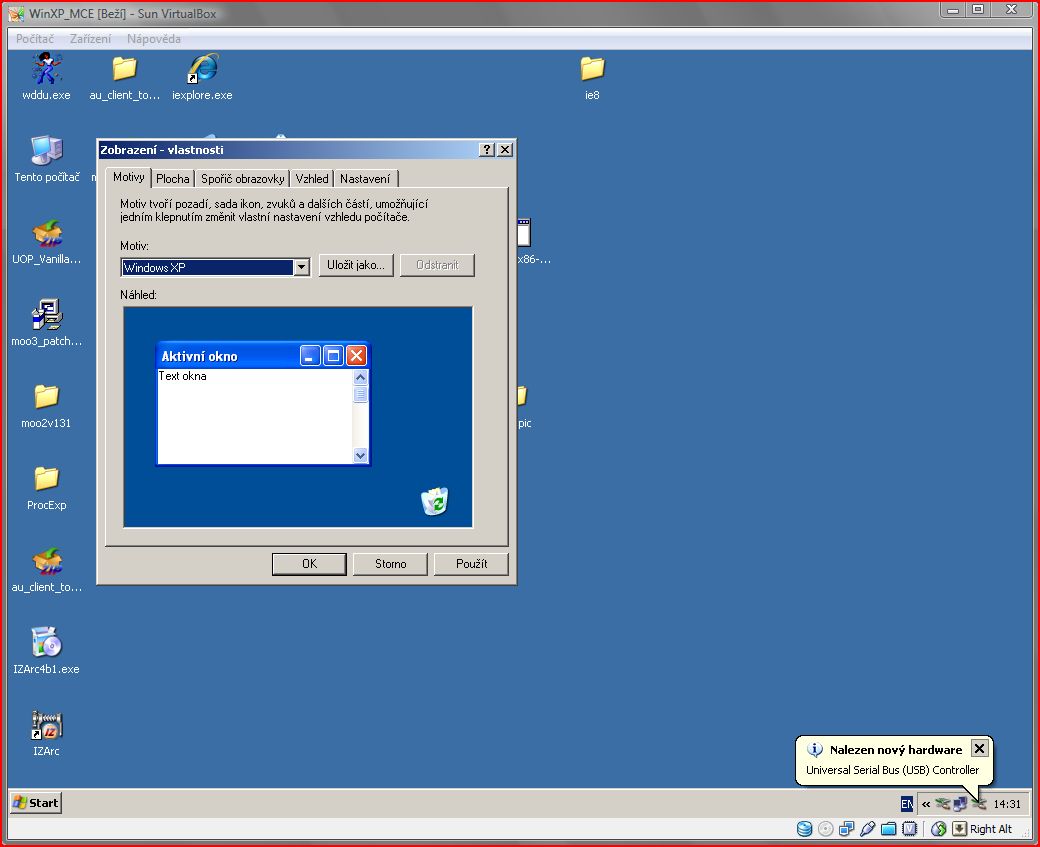This screenshot has width=1040, height=847.
Task: Switch to the Motivy tab
Action: 129,177
